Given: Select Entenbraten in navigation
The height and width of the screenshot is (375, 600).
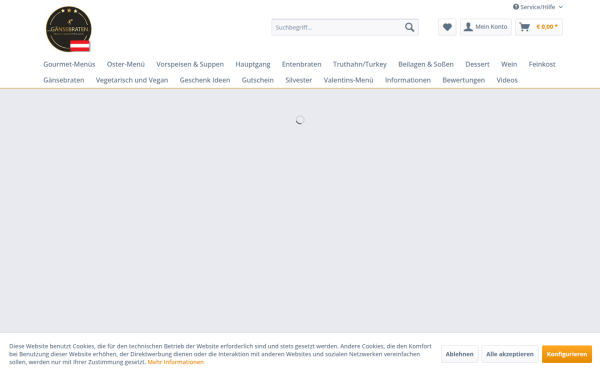Looking at the screenshot, I should pyautogui.click(x=302, y=64).
